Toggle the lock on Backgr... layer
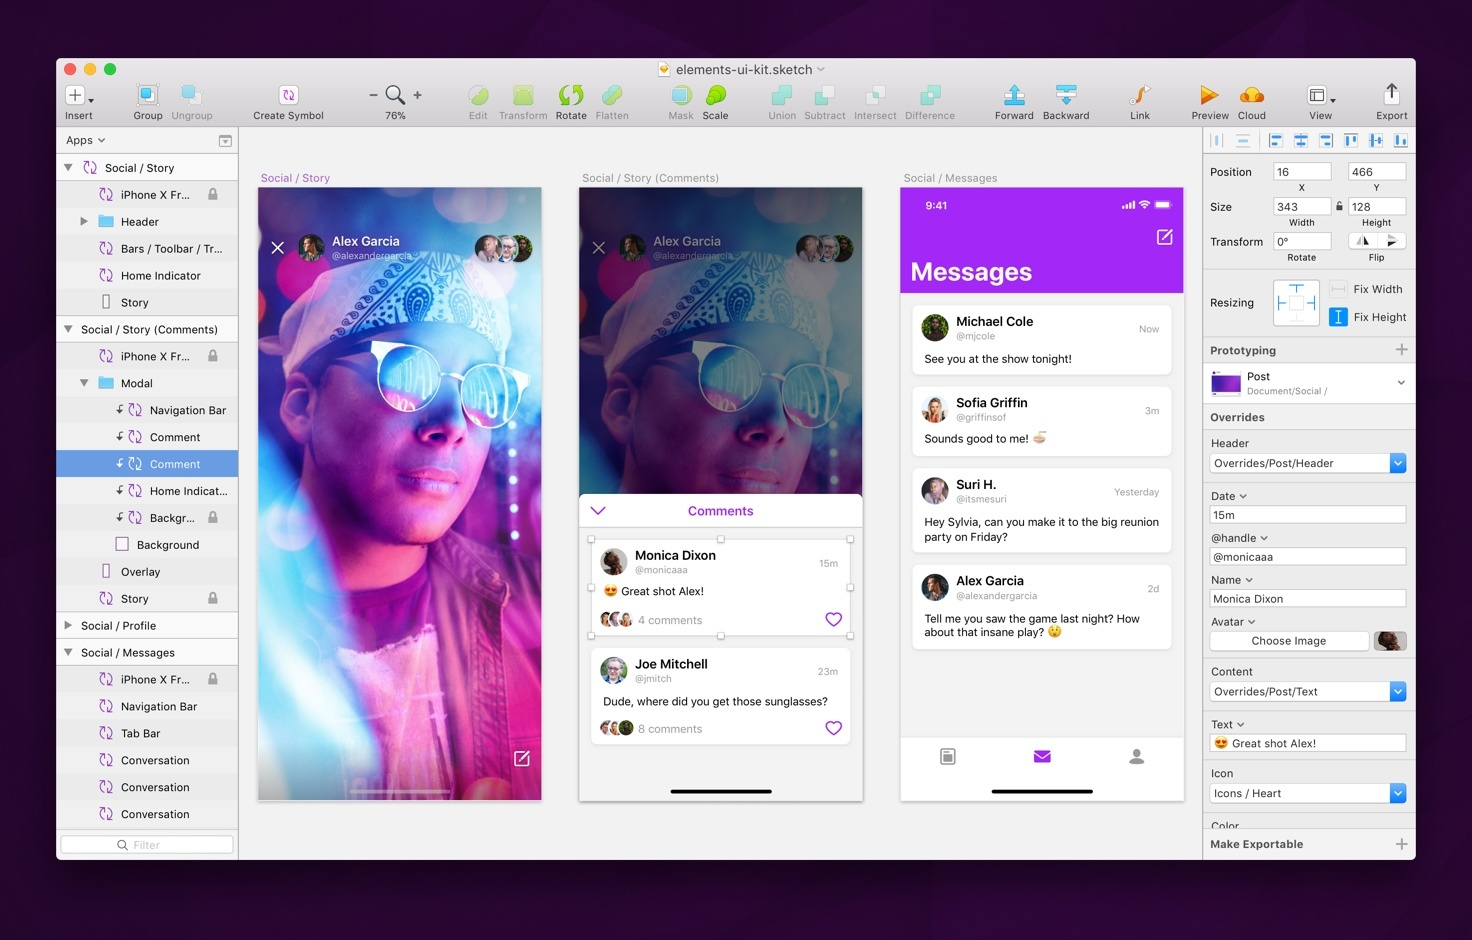 pos(213,518)
